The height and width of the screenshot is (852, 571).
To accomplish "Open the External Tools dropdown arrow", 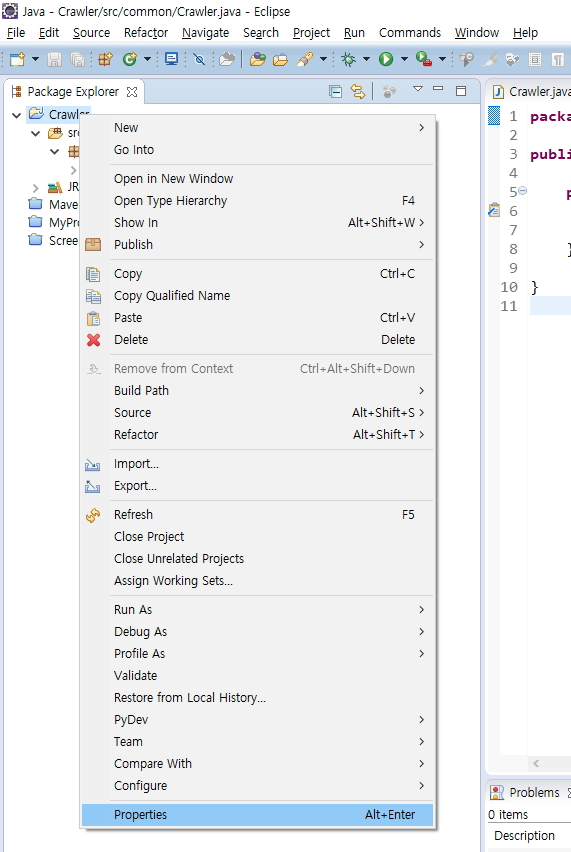I will pyautogui.click(x=442, y=59).
